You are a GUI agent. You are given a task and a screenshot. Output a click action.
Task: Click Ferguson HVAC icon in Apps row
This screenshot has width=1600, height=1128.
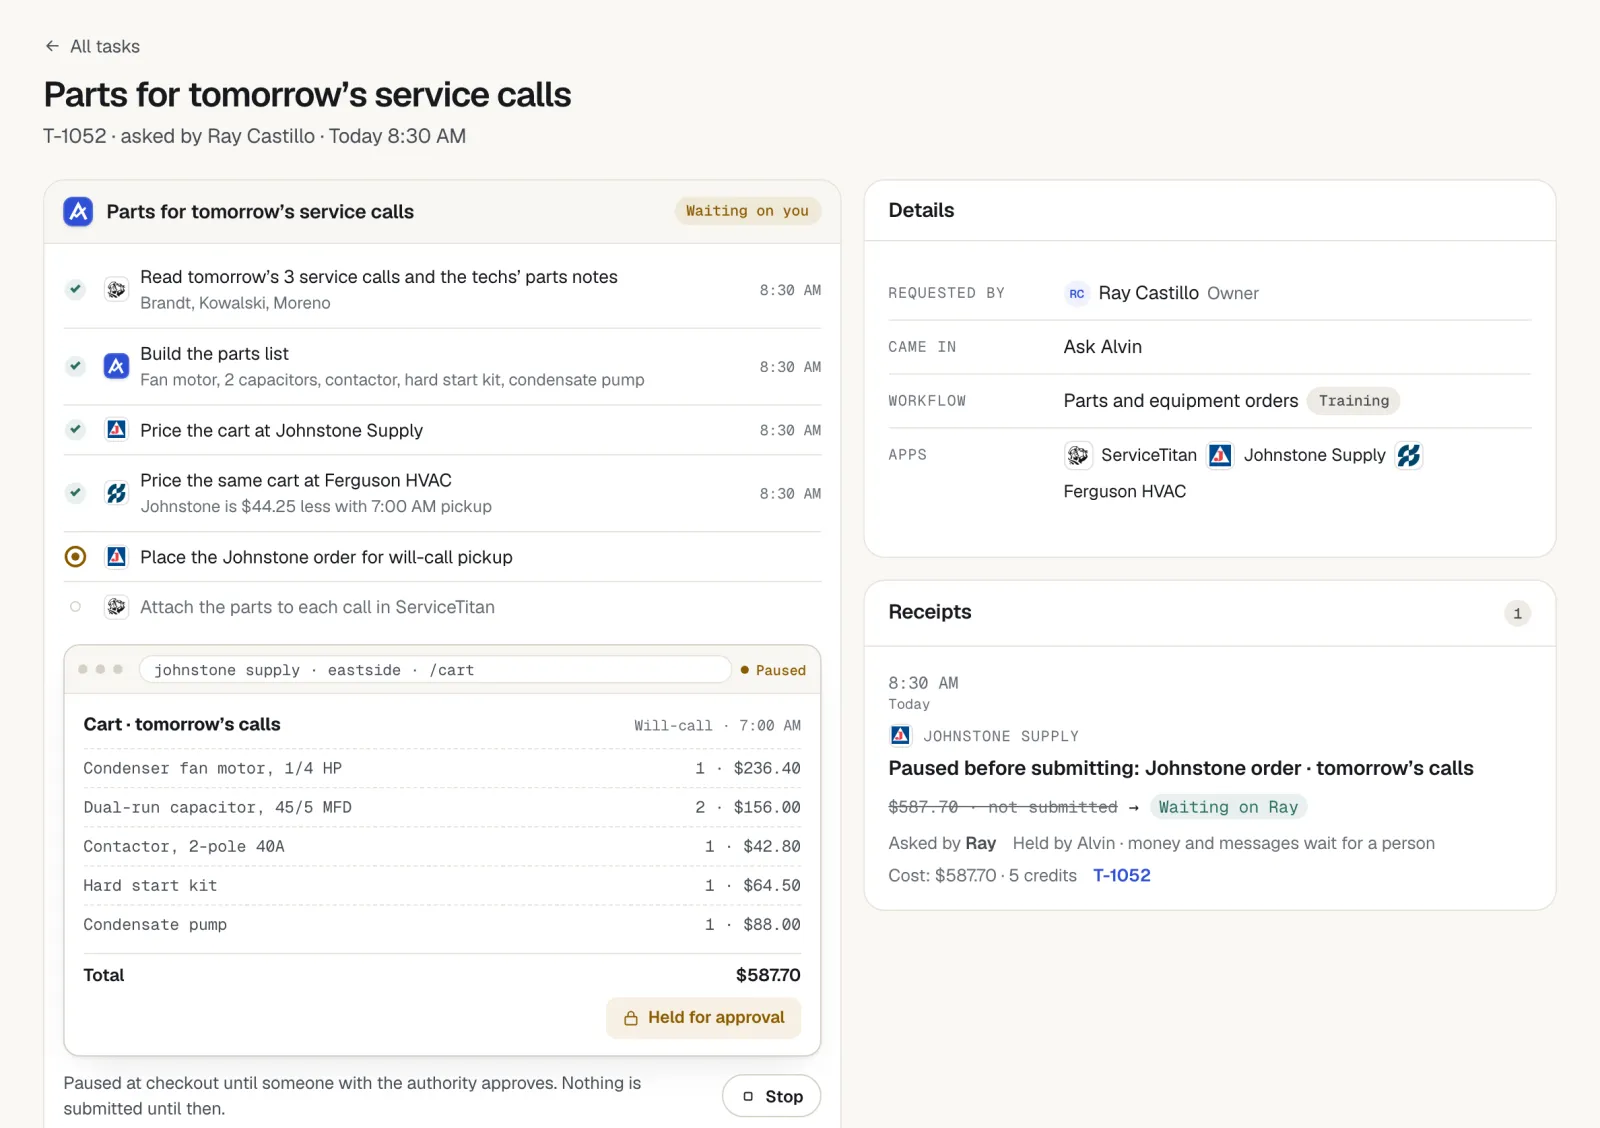(x=1409, y=455)
